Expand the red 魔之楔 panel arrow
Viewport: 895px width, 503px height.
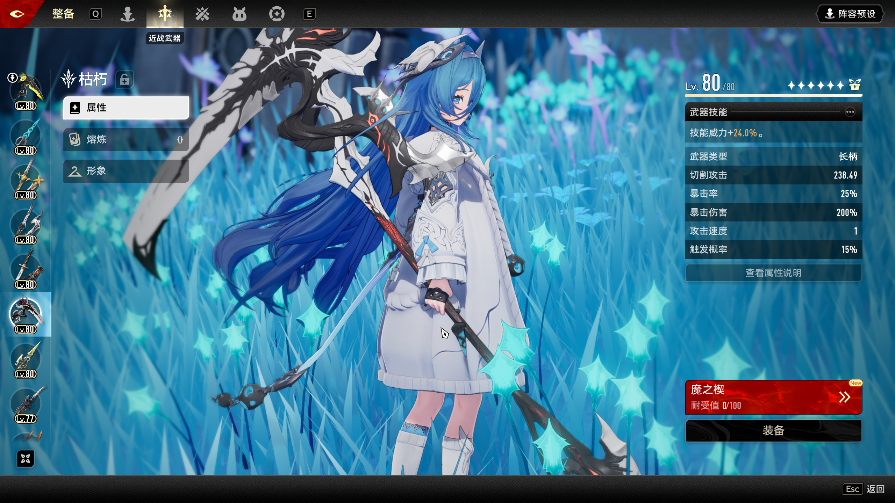tap(845, 397)
